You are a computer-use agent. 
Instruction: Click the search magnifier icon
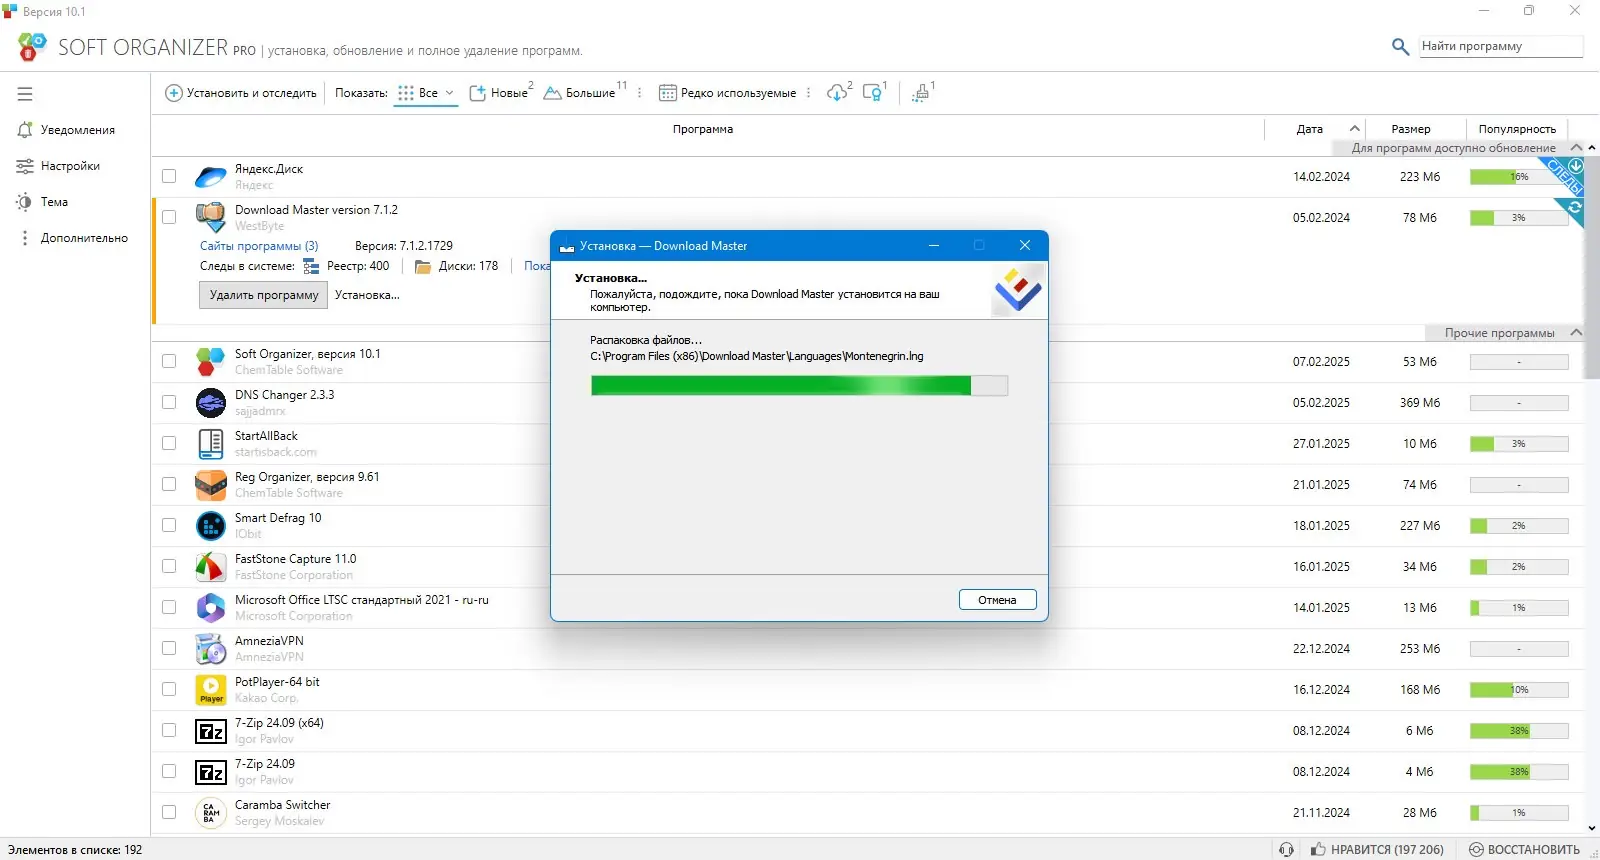[x=1401, y=46]
